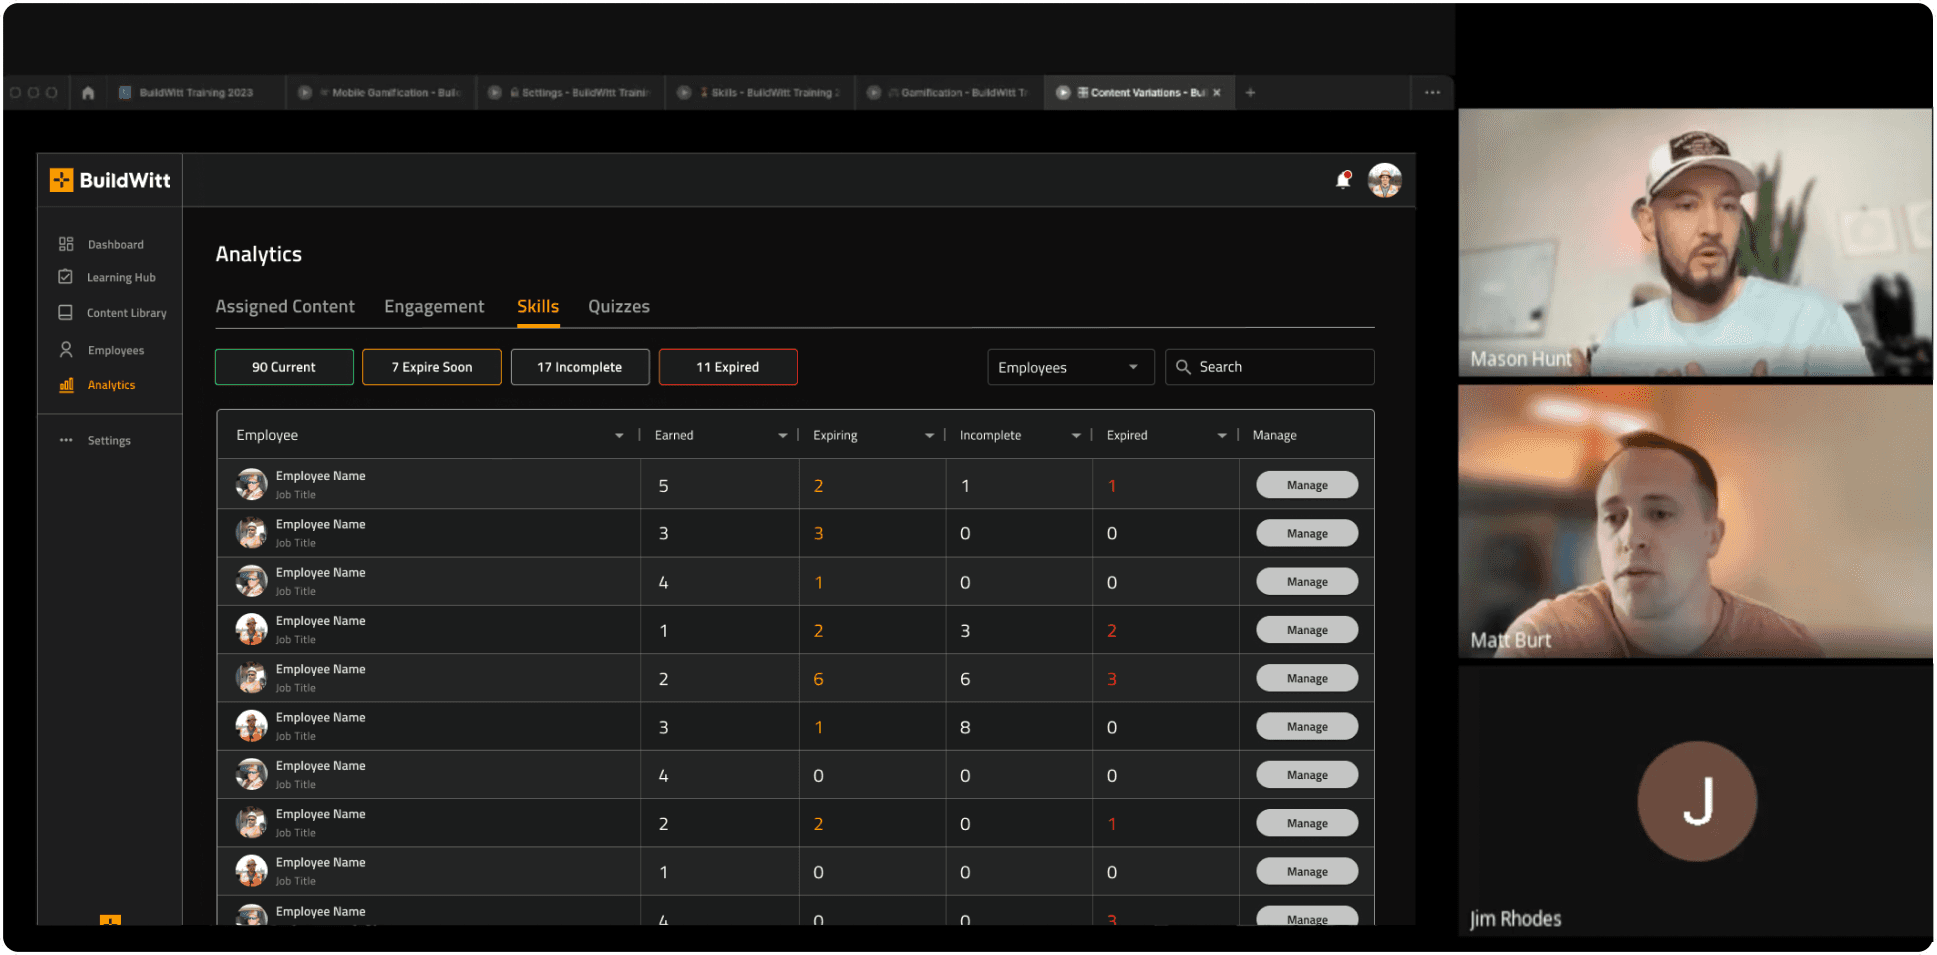Click Manage for employee with 5 earned
This screenshot has width=1937, height=955.
[1307, 485]
